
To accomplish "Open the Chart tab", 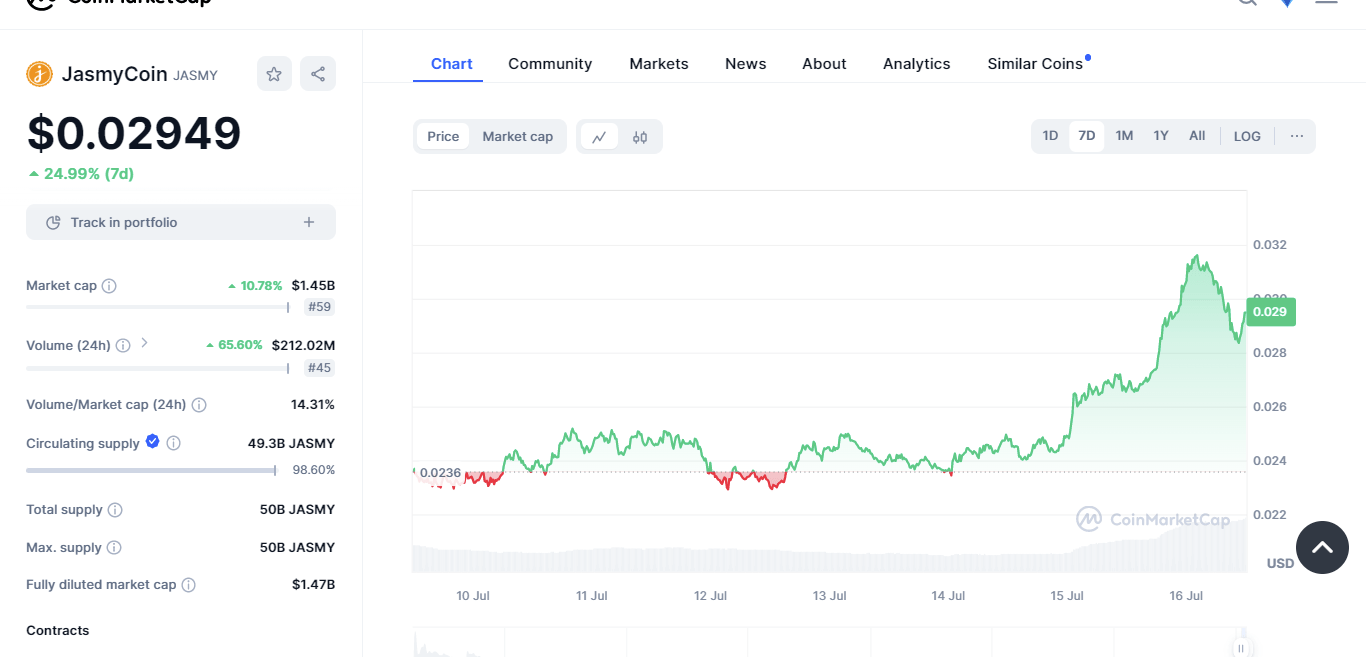I will 451,64.
